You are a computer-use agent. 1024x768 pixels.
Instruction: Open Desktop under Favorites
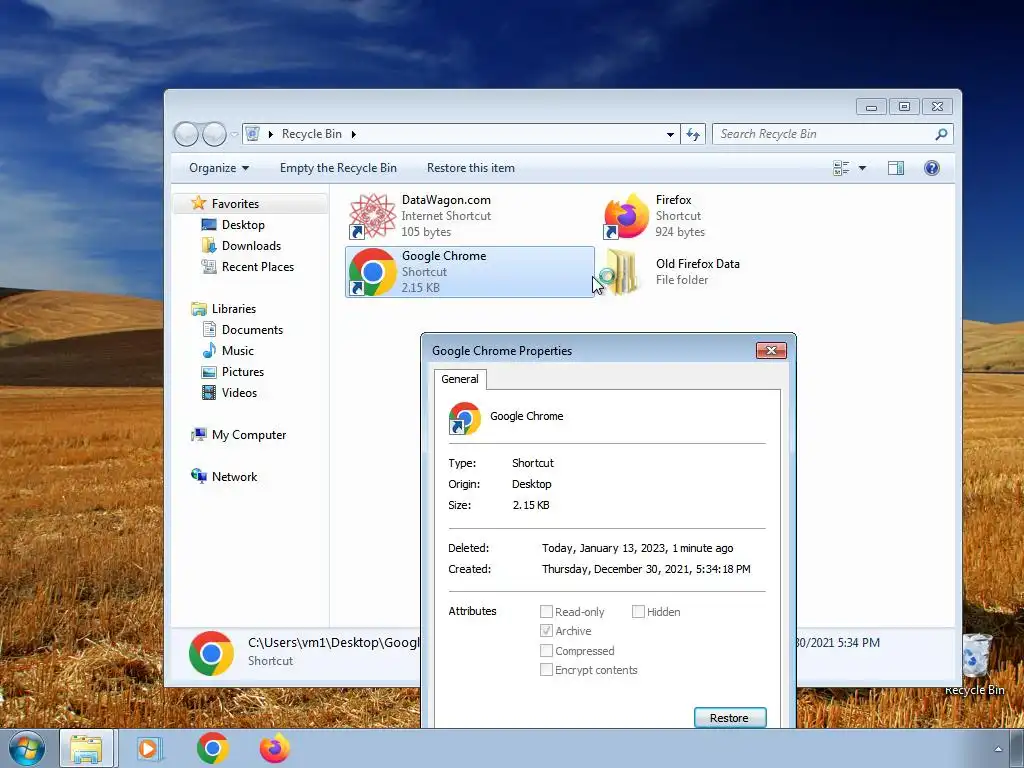(x=243, y=225)
